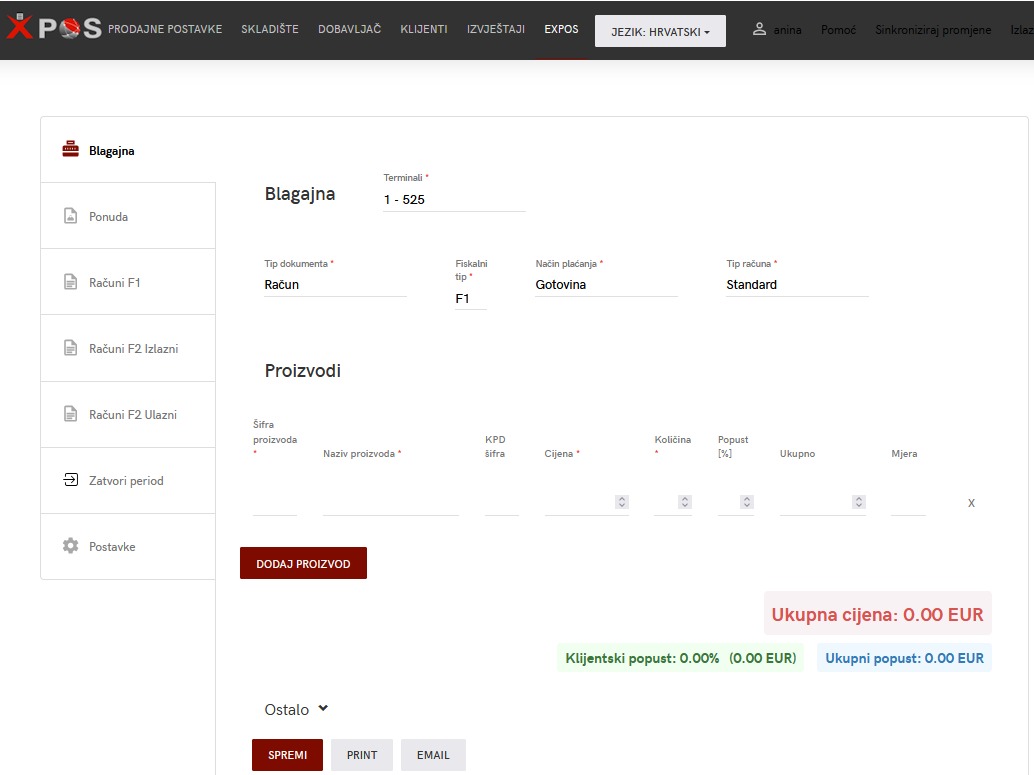Open Računi F2 Ulazni using its icon
1034x775 pixels.
point(69,414)
